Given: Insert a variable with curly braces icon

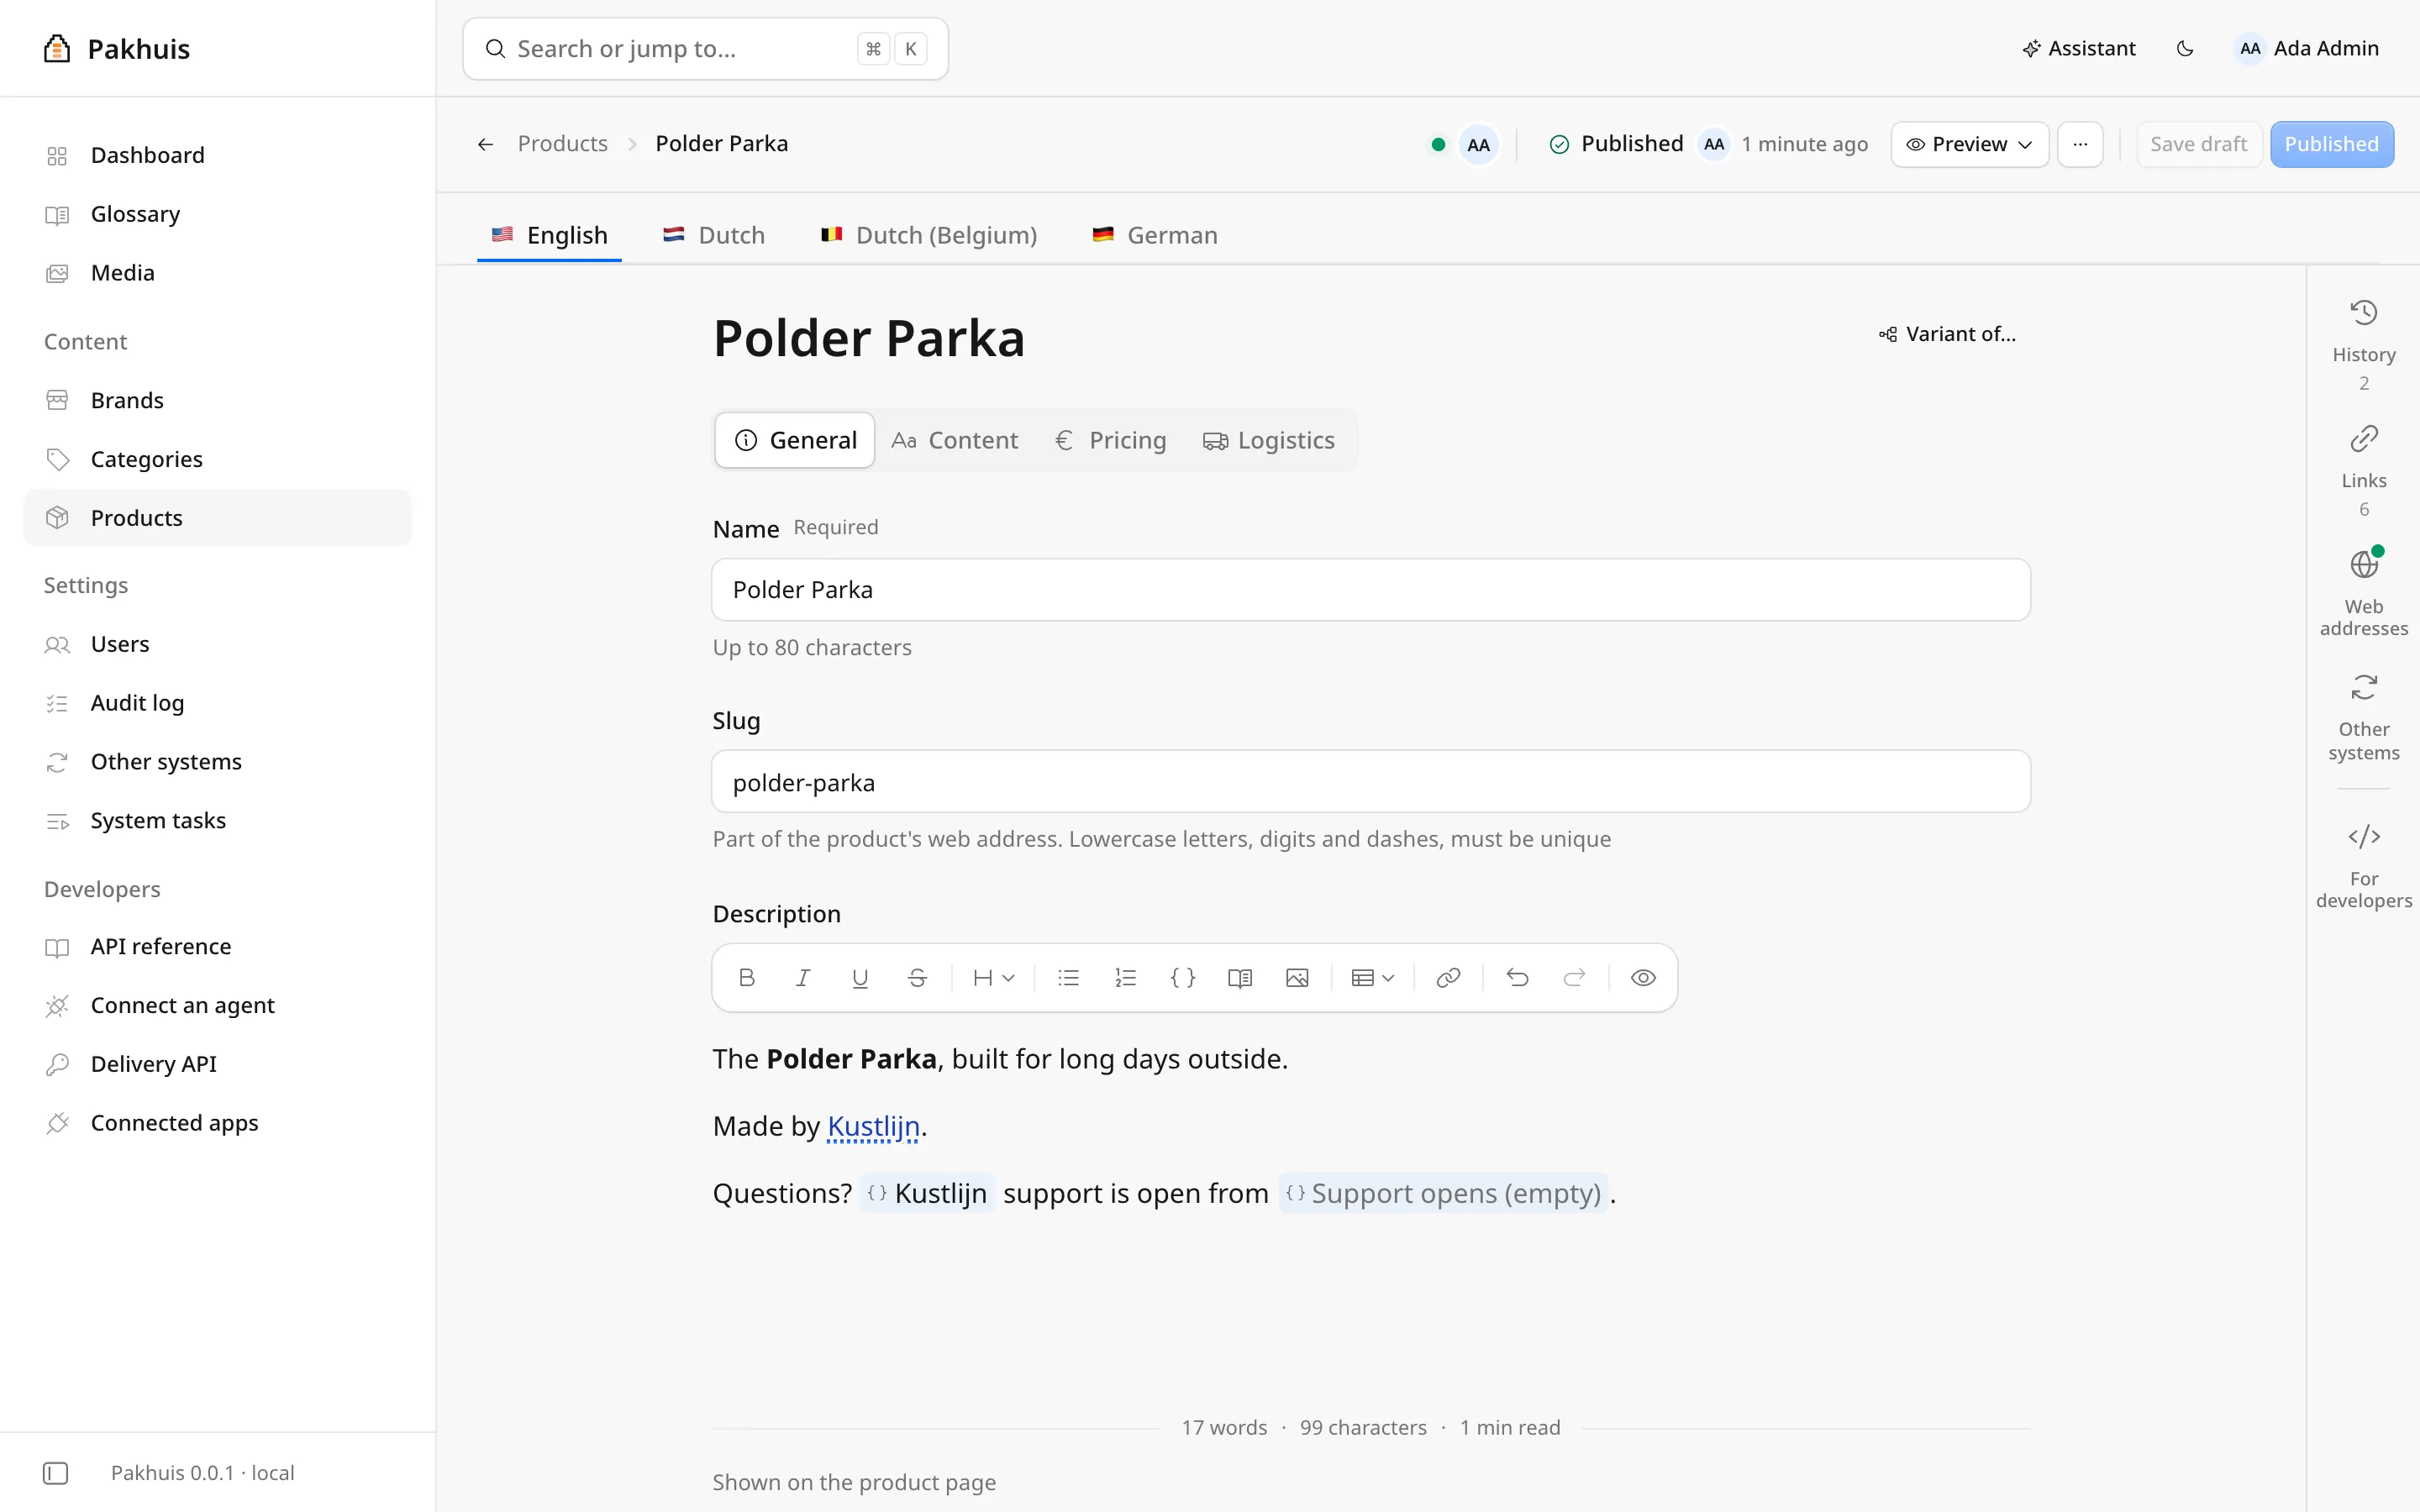Looking at the screenshot, I should click(1183, 978).
